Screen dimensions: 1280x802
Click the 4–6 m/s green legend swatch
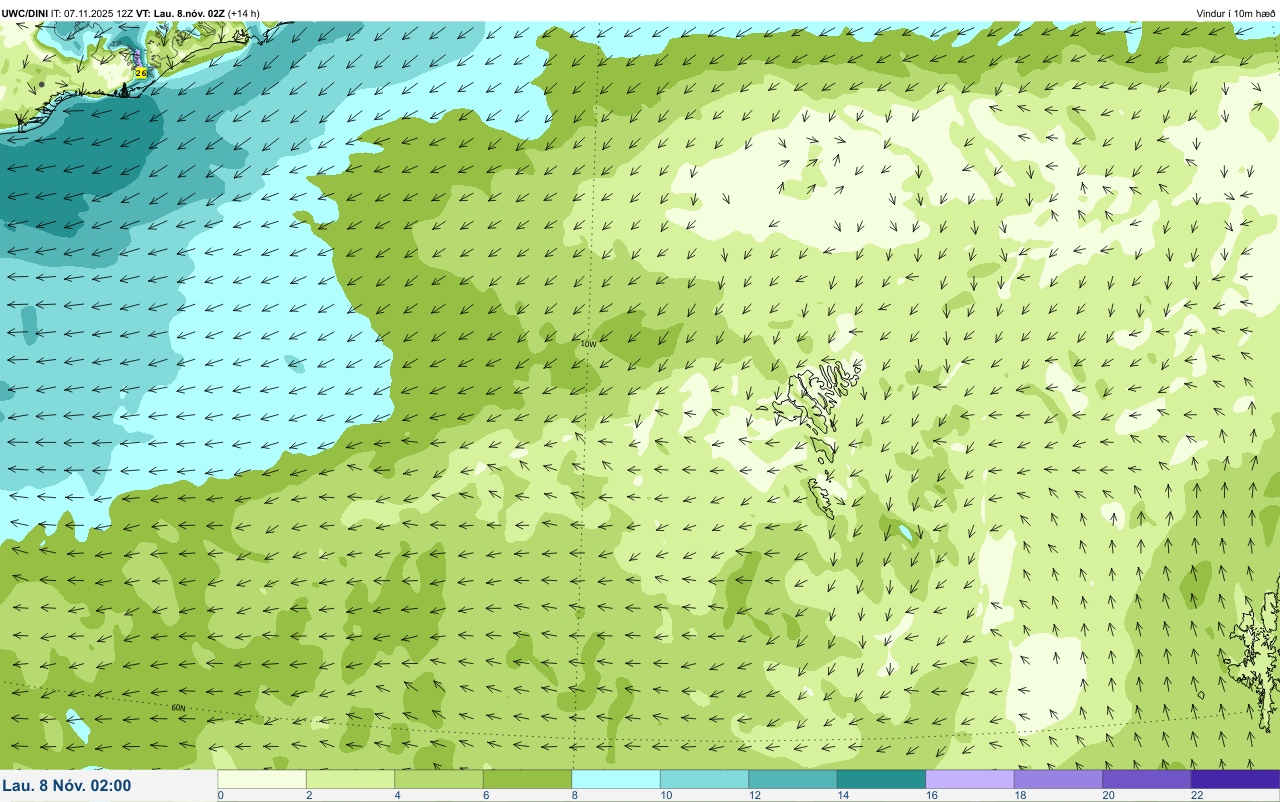[x=439, y=779]
